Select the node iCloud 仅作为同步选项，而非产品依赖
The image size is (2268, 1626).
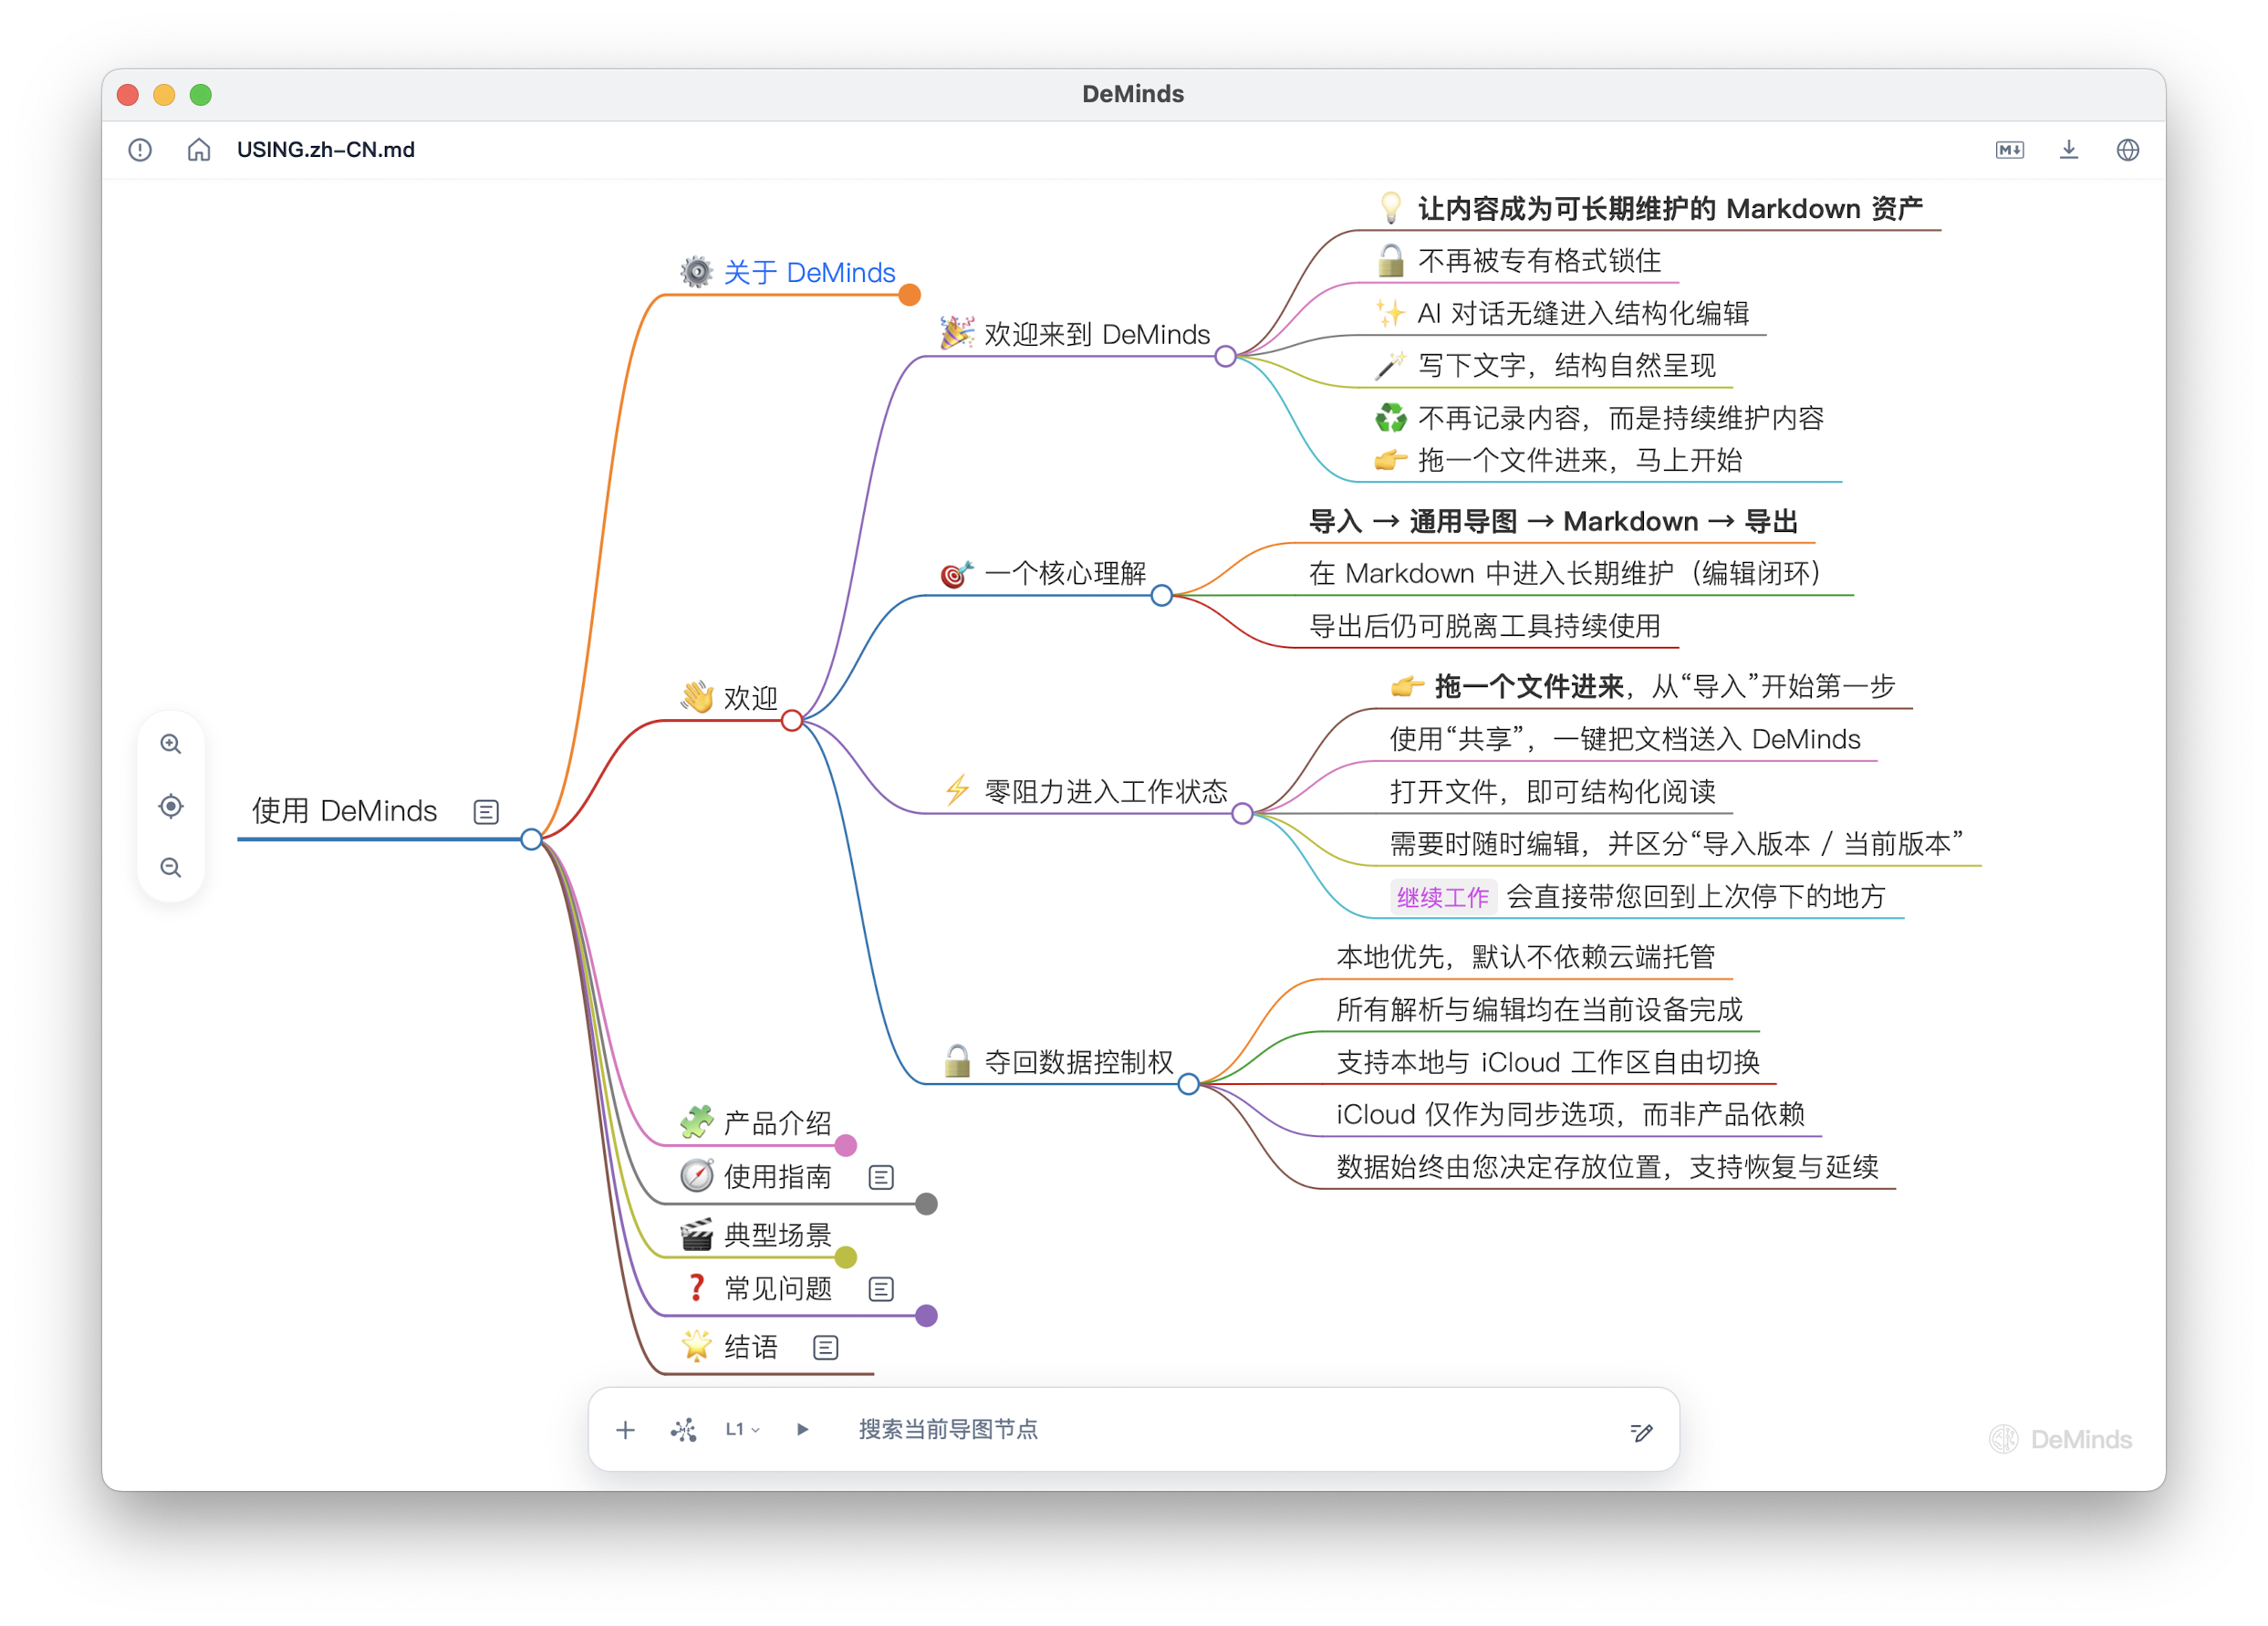(1570, 1115)
